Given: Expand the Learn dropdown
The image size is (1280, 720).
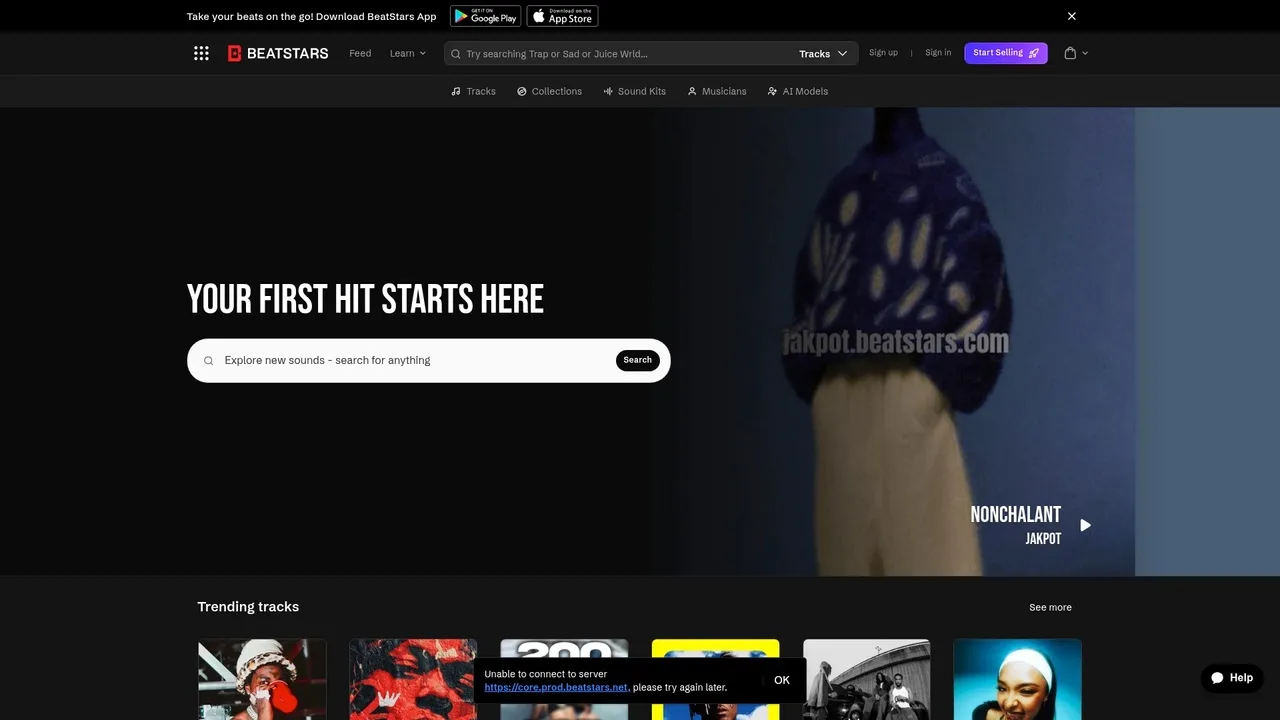Looking at the screenshot, I should [408, 53].
